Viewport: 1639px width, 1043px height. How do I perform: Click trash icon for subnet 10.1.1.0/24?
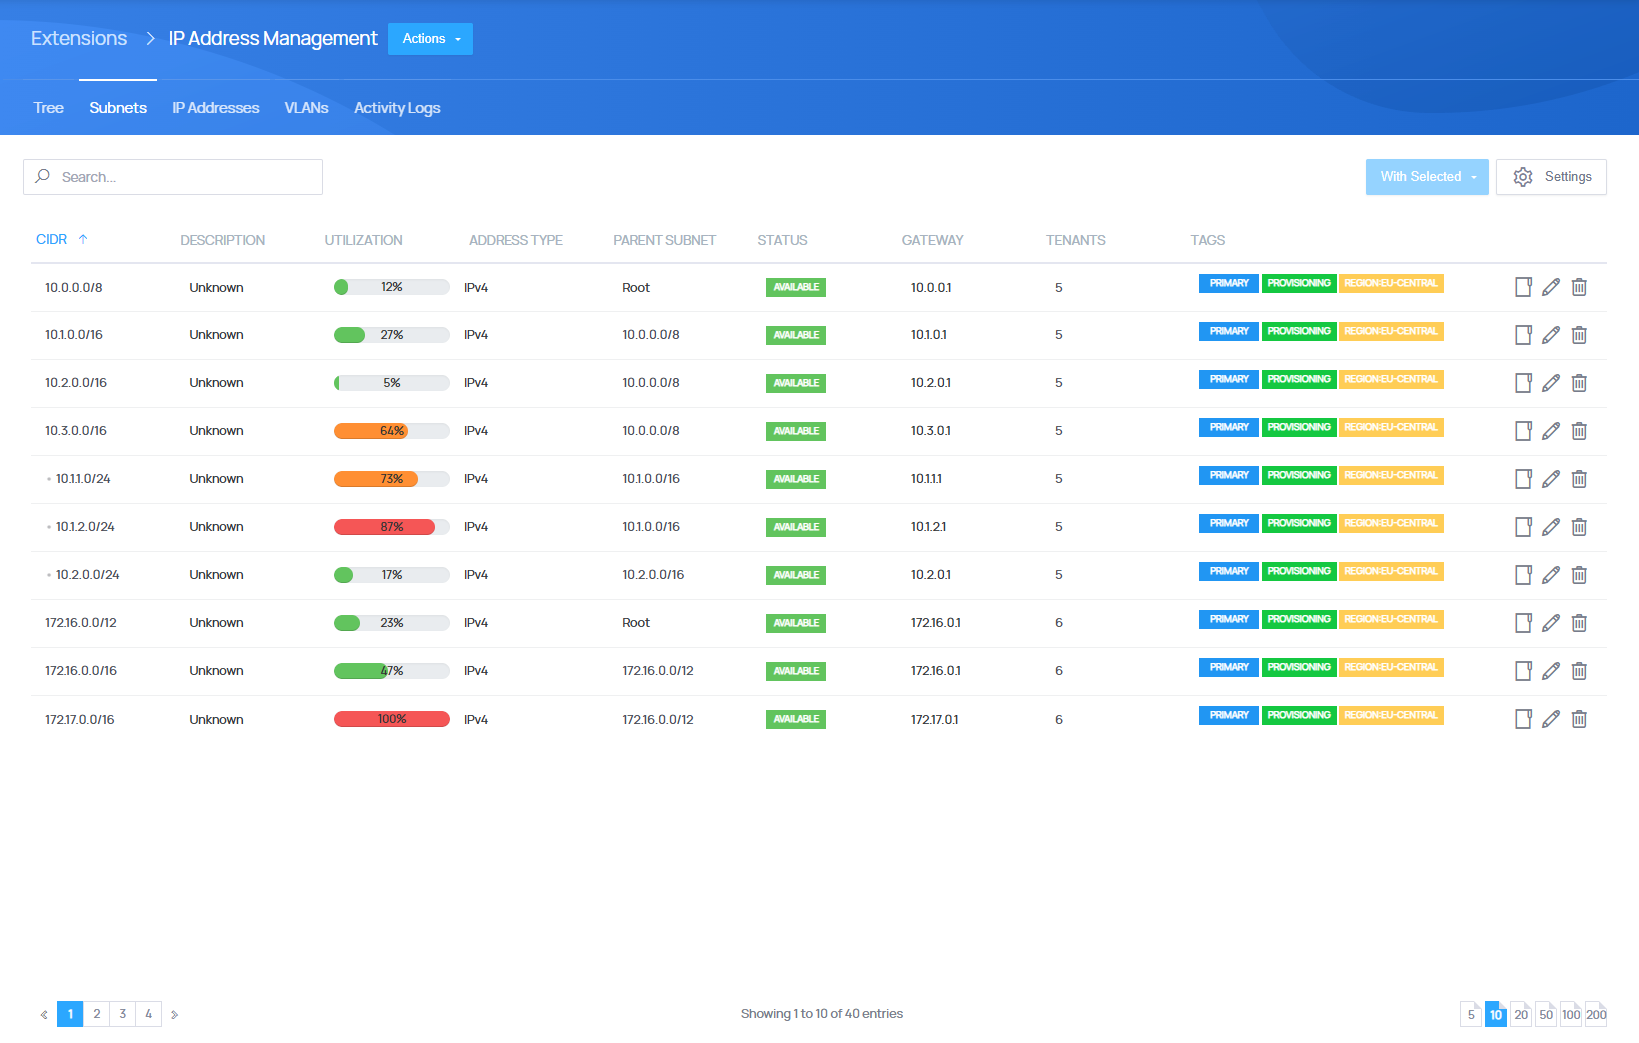1579,479
